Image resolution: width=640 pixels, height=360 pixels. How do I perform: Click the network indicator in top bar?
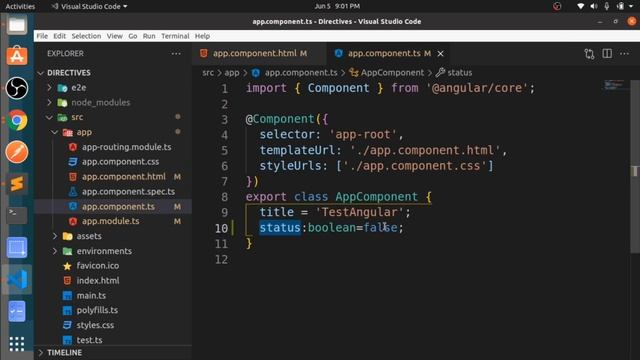click(x=580, y=6)
